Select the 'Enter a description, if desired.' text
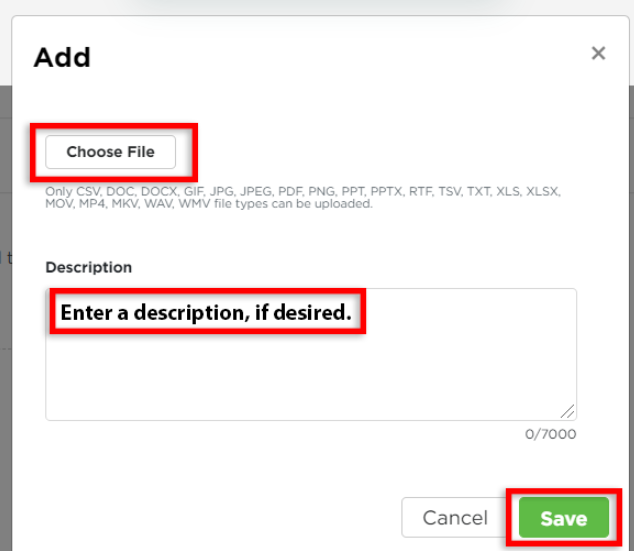The image size is (634, 551). [206, 312]
